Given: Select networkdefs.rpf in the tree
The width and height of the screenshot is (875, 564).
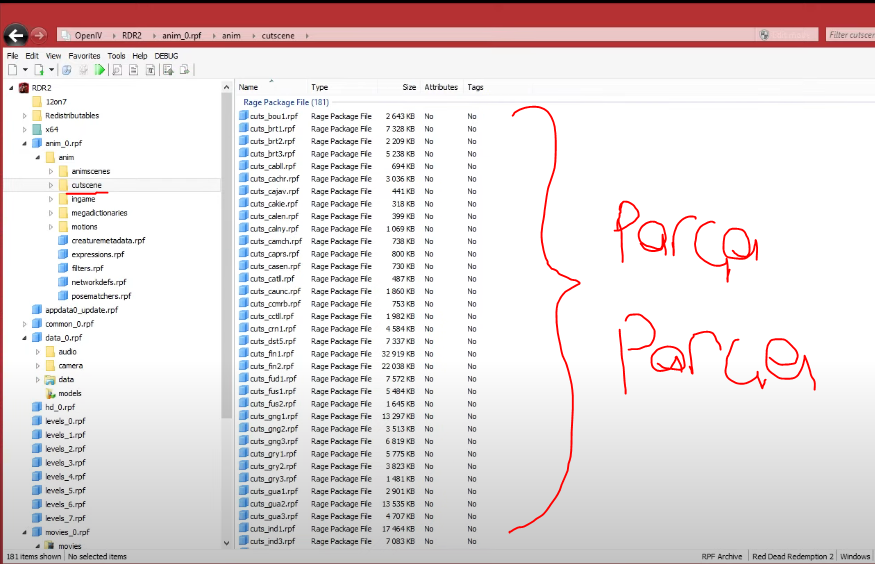Looking at the screenshot, I should click(99, 282).
